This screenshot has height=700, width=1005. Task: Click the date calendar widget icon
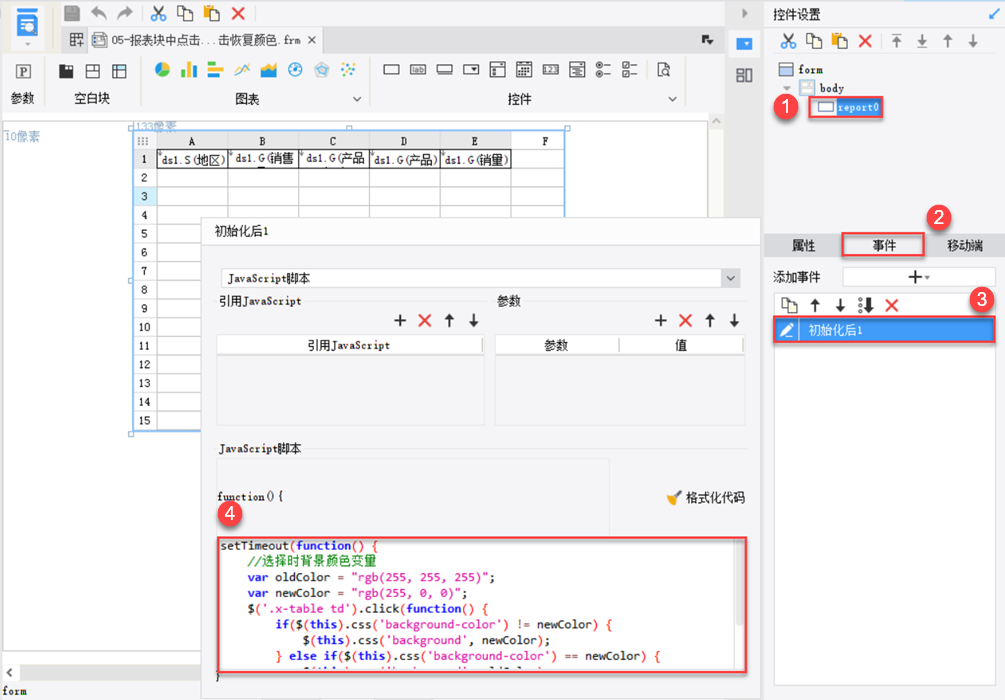[x=524, y=70]
